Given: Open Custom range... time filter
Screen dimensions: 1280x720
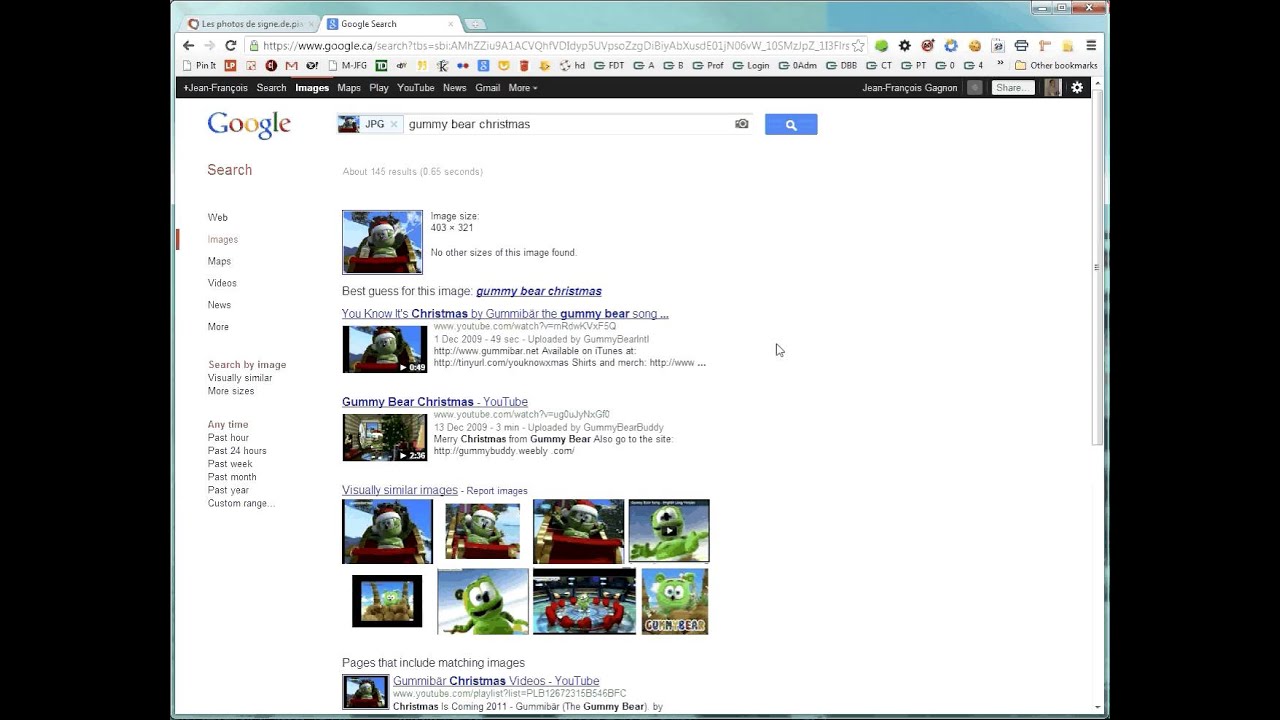Looking at the screenshot, I should coord(241,503).
